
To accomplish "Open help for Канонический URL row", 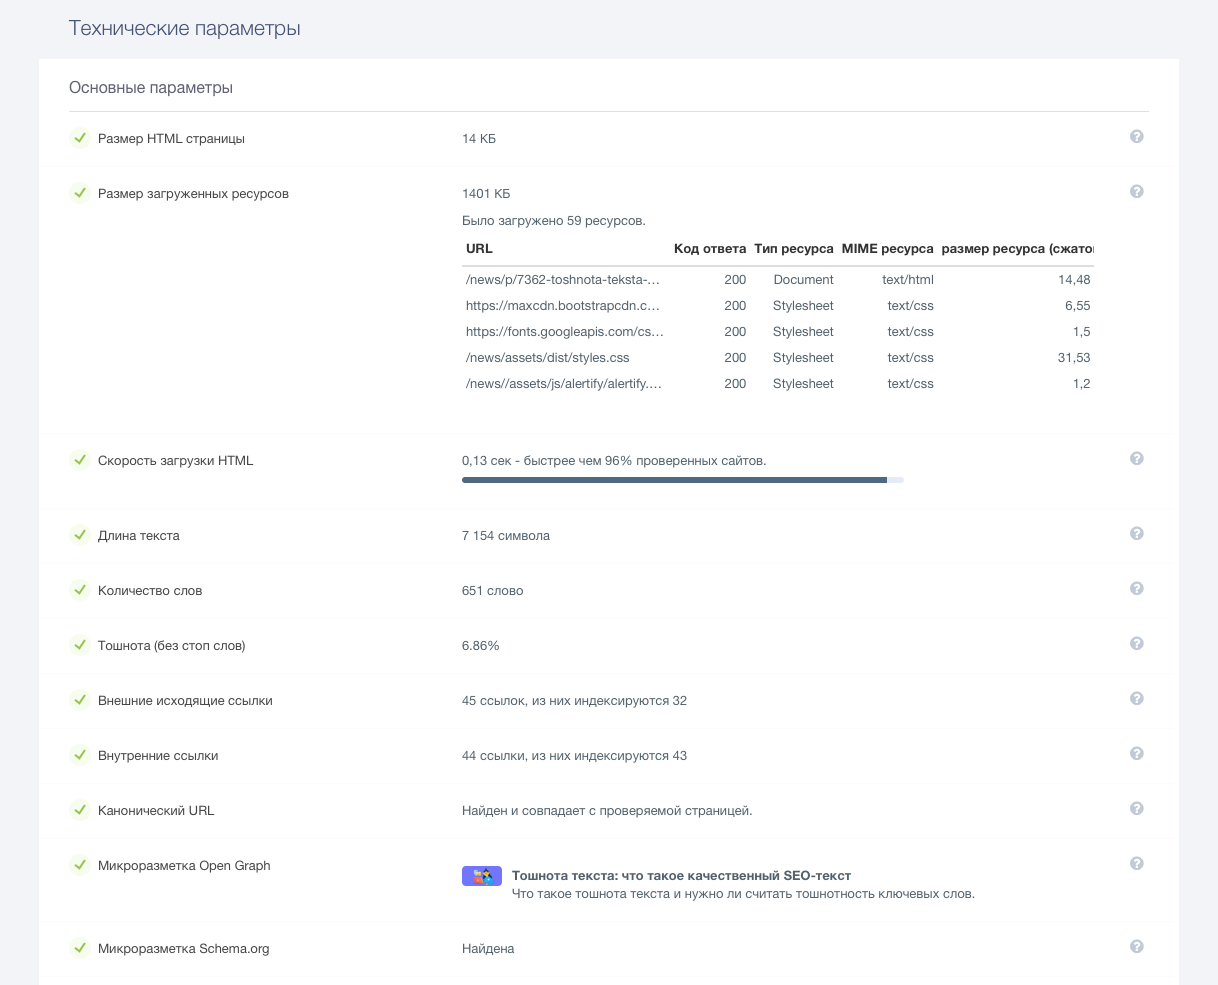I will coord(1136,809).
